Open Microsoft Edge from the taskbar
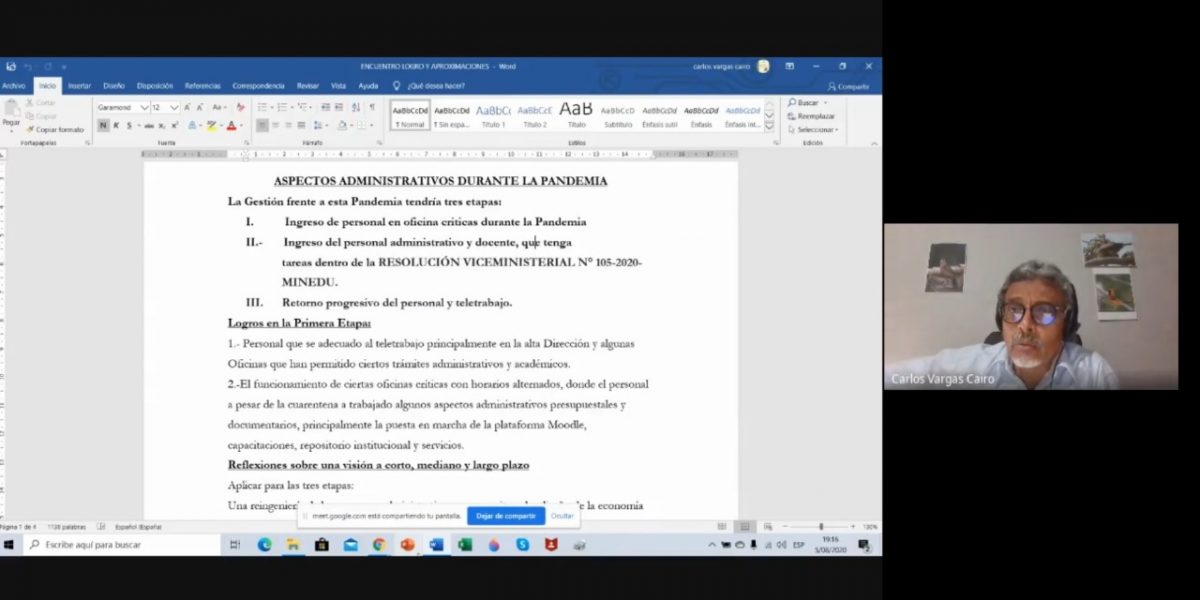 click(264, 545)
